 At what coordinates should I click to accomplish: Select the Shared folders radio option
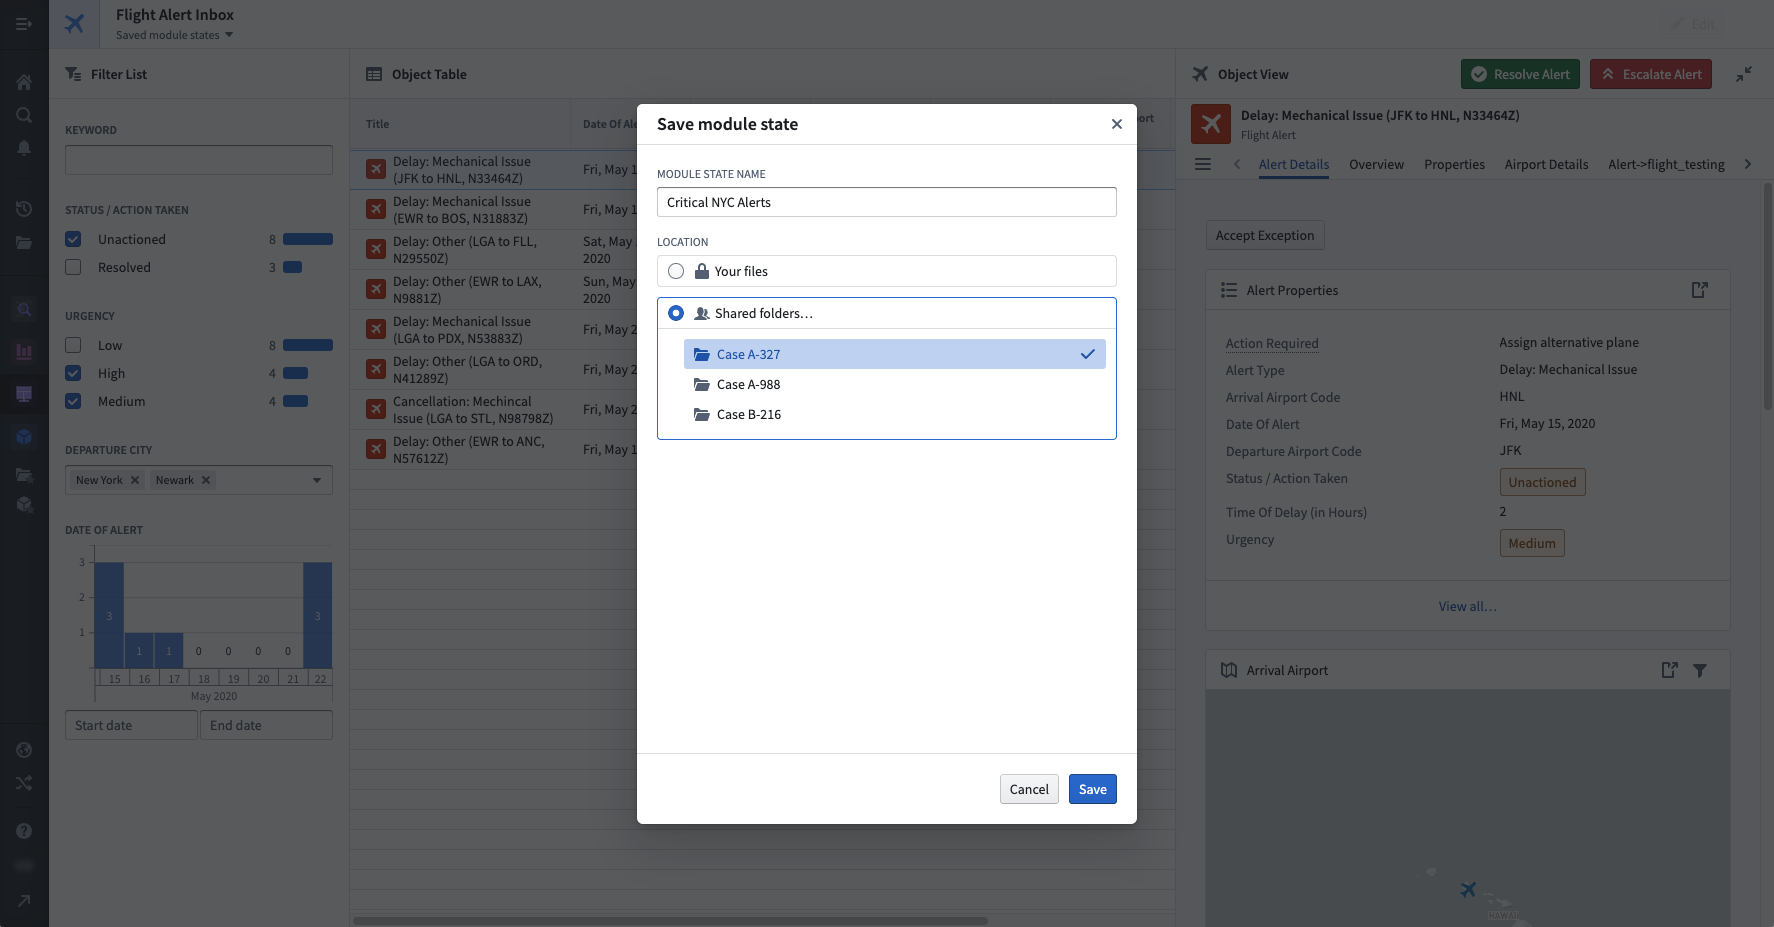pyautogui.click(x=676, y=313)
